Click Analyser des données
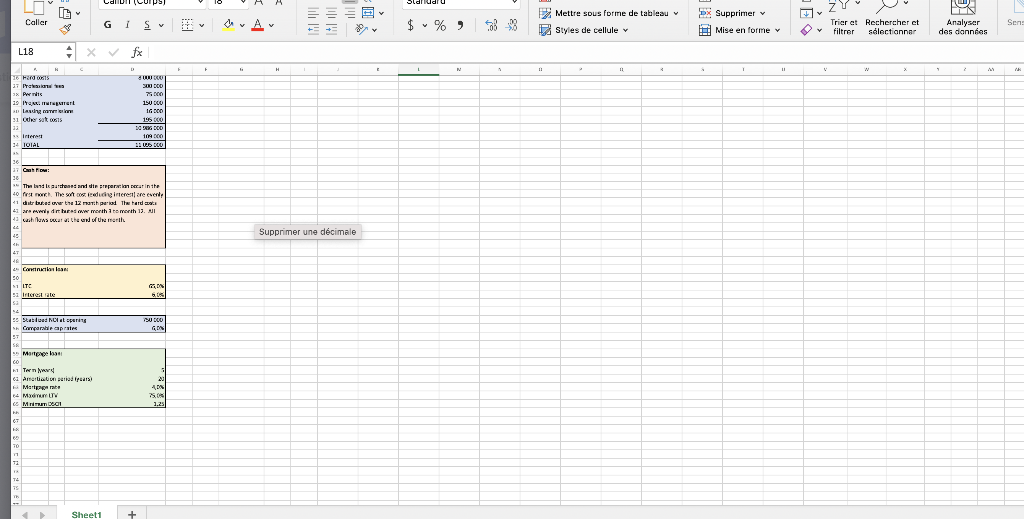The width and height of the screenshot is (1024, 519). [x=963, y=18]
